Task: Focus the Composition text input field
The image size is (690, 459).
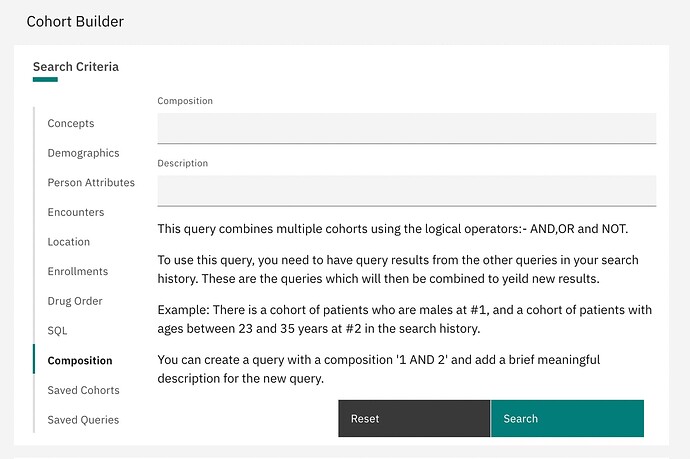Action: click(407, 128)
